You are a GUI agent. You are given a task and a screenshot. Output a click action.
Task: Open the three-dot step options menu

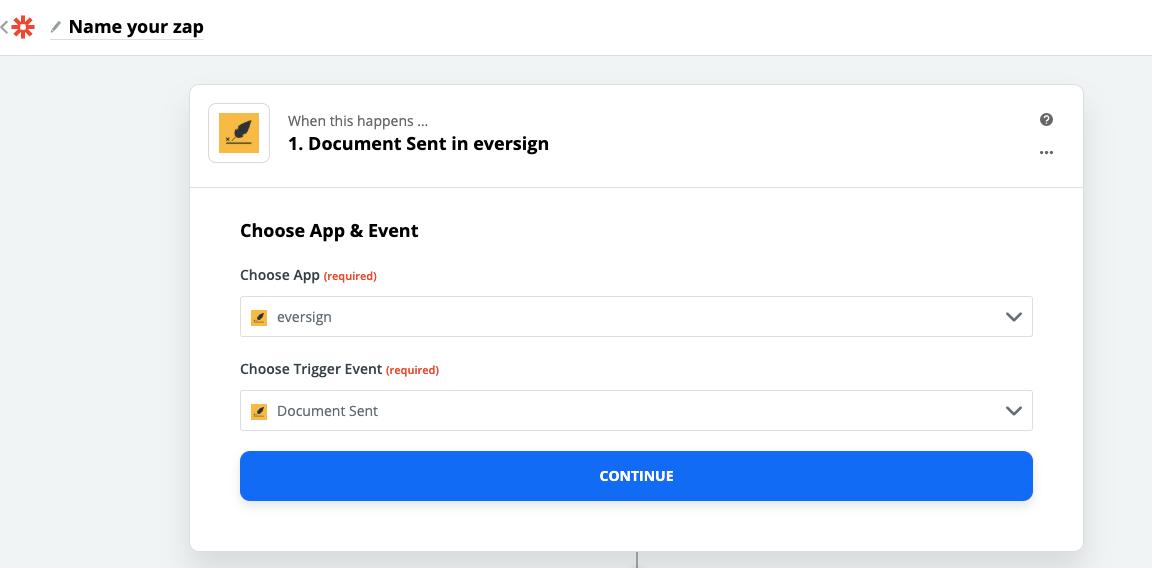pyautogui.click(x=1046, y=153)
